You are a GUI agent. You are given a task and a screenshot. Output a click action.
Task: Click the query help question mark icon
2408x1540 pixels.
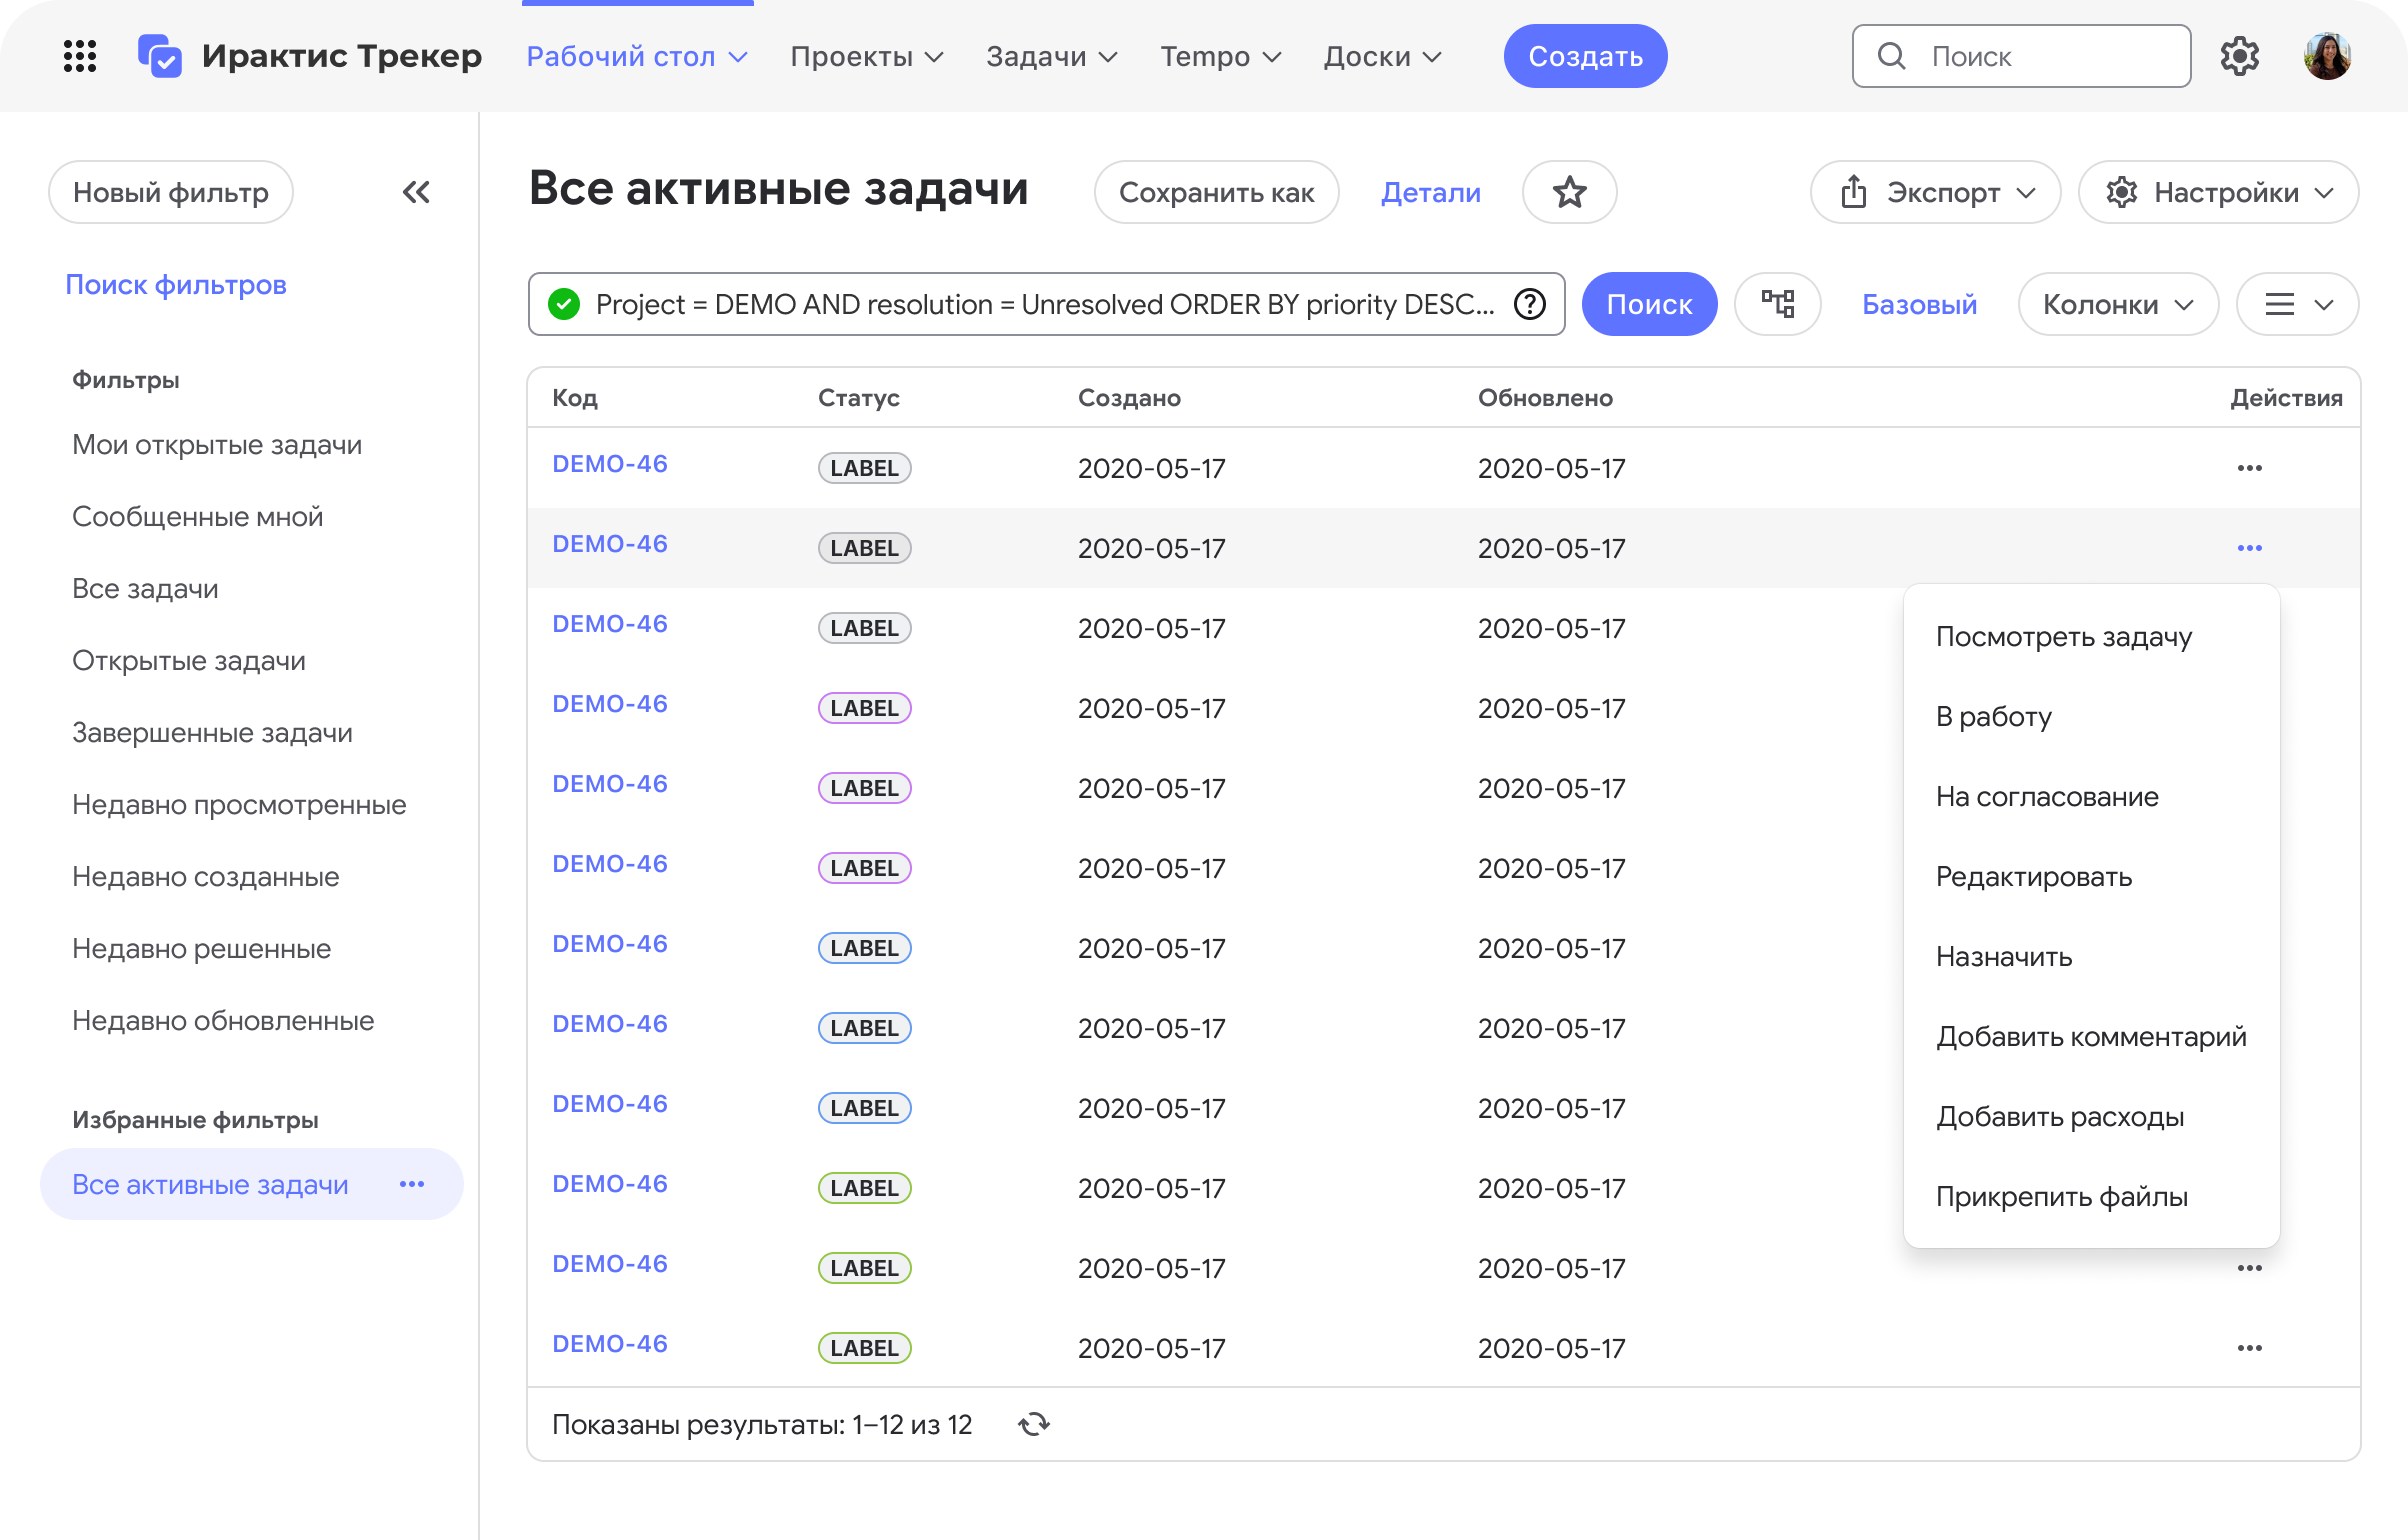(x=1530, y=304)
